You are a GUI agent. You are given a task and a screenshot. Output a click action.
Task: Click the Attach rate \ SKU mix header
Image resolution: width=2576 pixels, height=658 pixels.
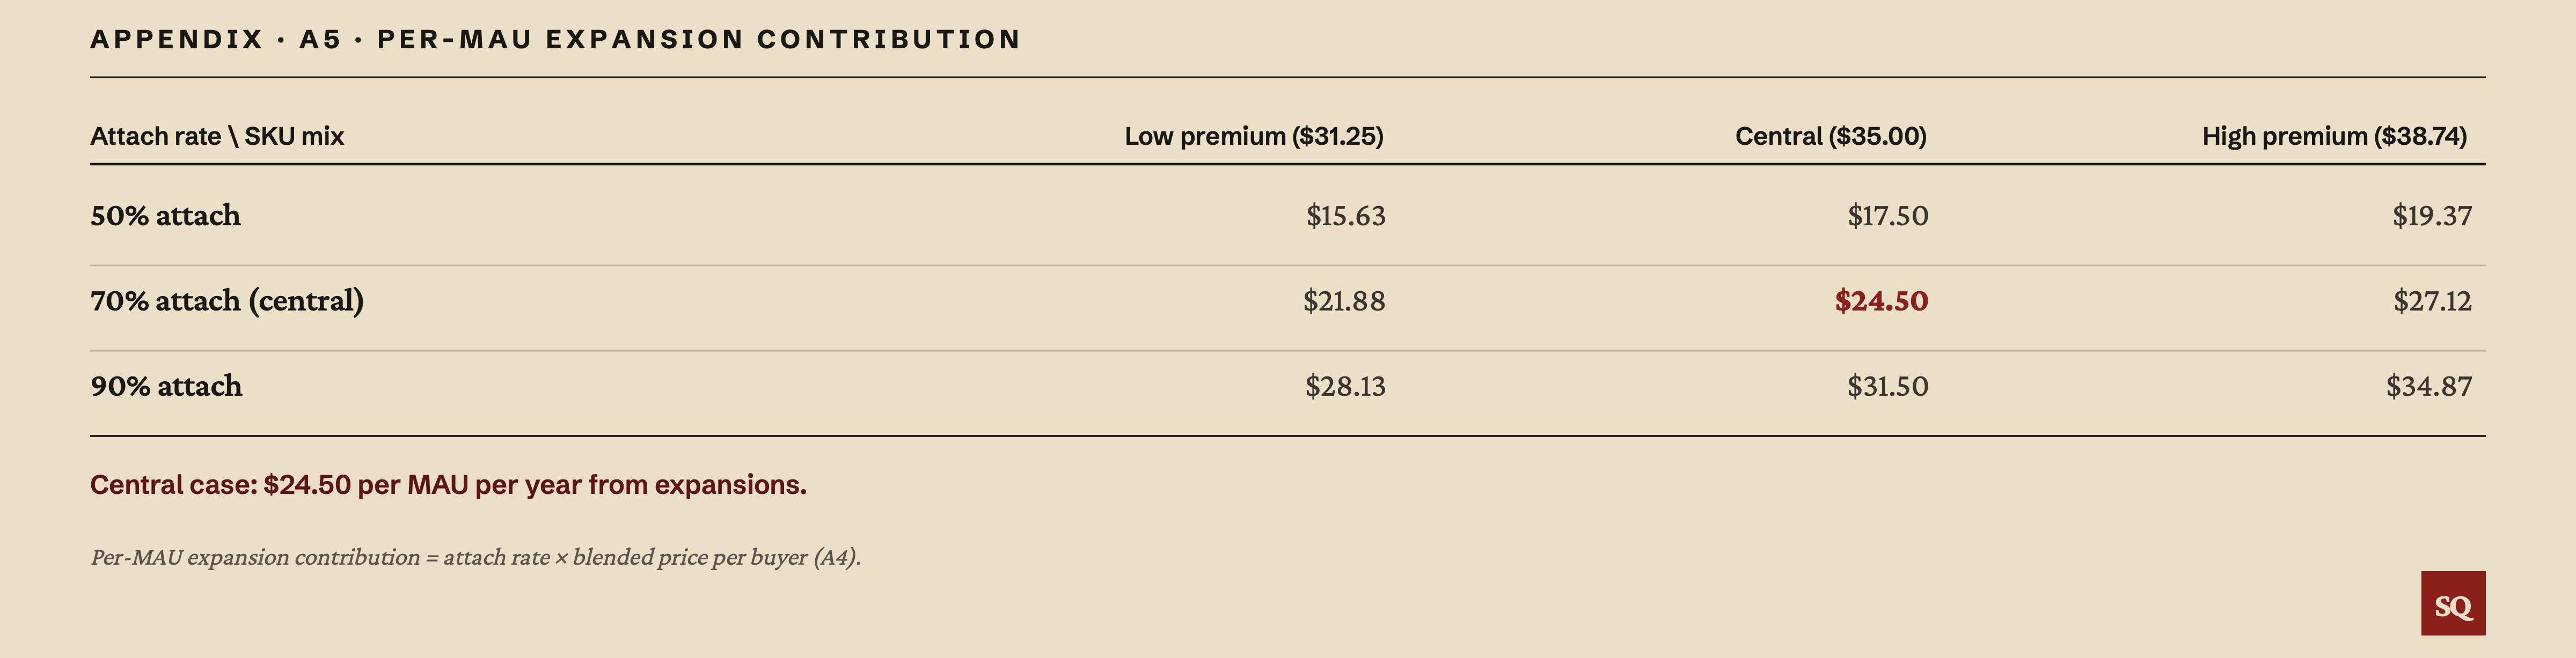(x=217, y=136)
